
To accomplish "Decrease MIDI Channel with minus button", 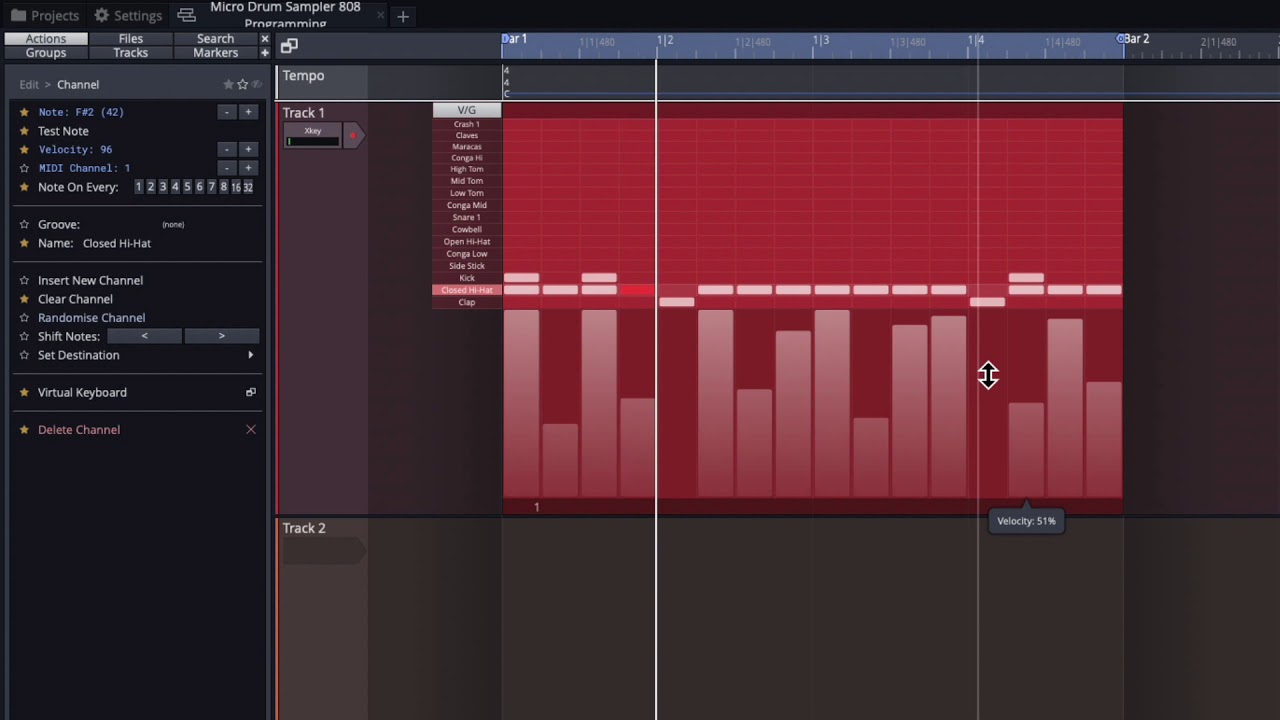I will point(227,168).
